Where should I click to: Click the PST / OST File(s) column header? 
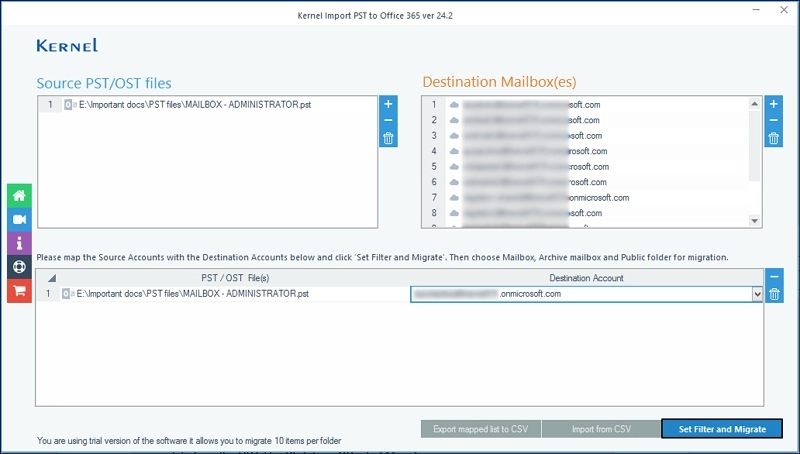[x=235, y=278]
